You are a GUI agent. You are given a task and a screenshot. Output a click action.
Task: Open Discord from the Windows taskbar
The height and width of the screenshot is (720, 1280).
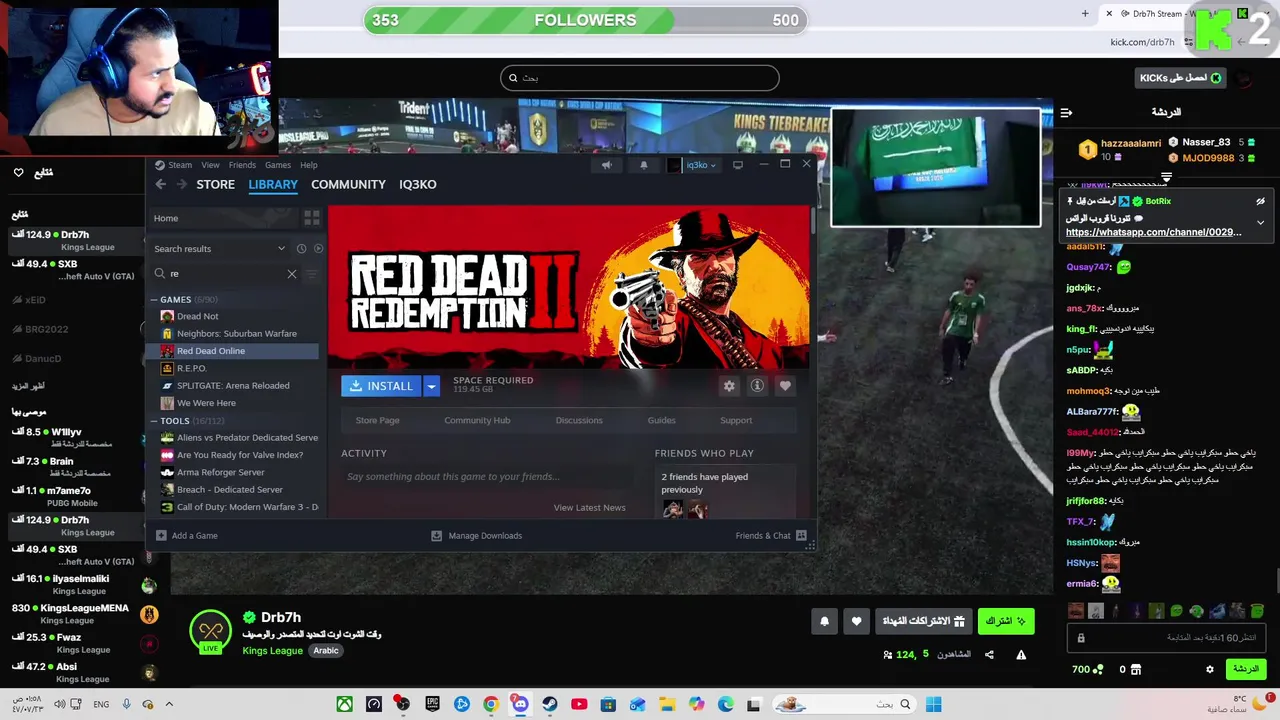(x=520, y=704)
